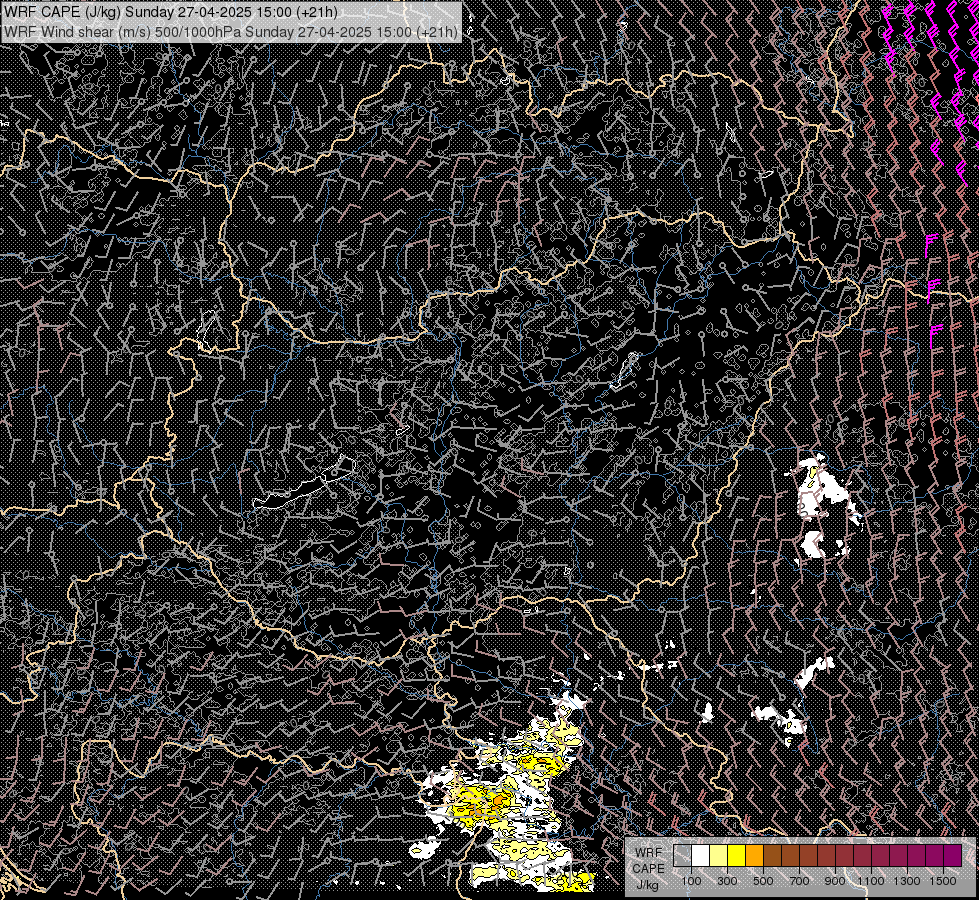Pick the bright yellow legend swatch

(x=737, y=856)
